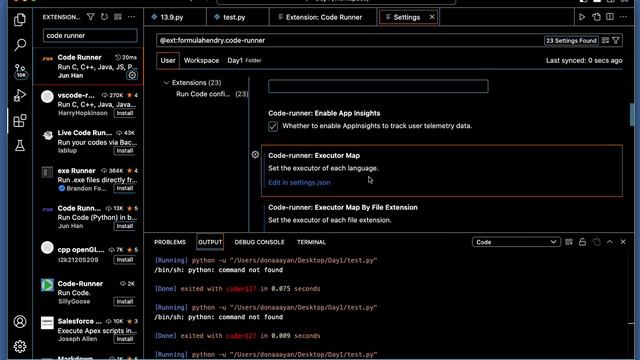
Task: Install the Code-Runner extension by SillyGoose
Action: coord(124,302)
